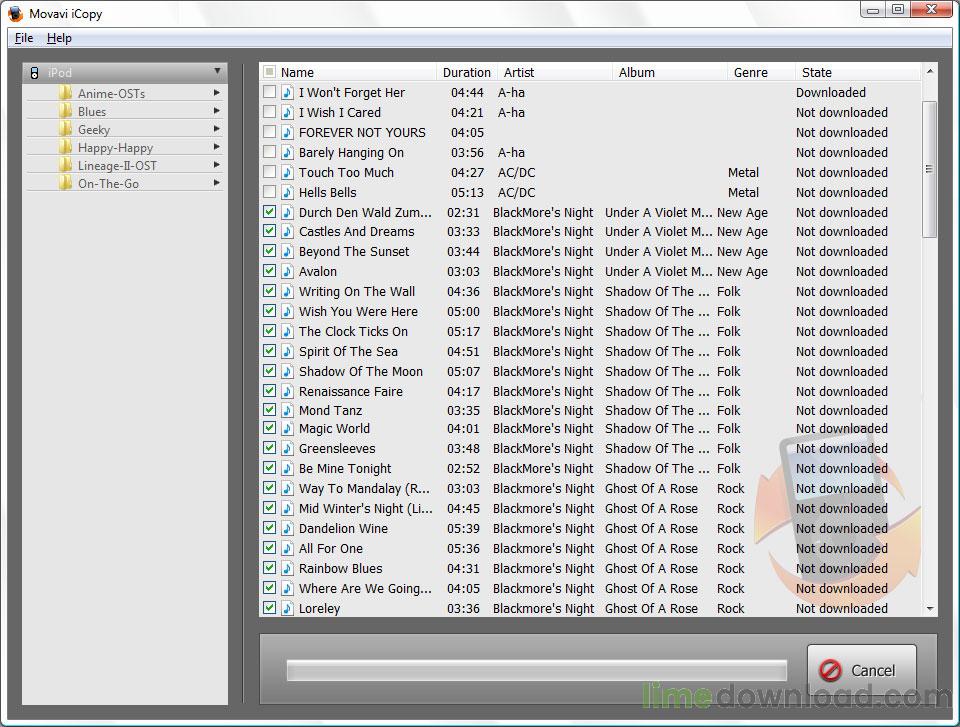960x727 pixels.
Task: Uncheck the Castles And Dreams track
Action: [269, 231]
